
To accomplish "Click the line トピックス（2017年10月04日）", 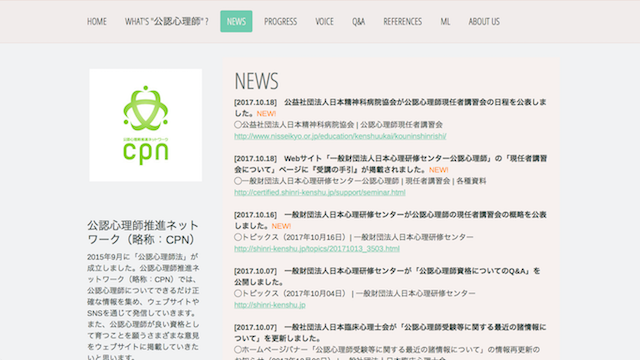I will click(355, 293).
